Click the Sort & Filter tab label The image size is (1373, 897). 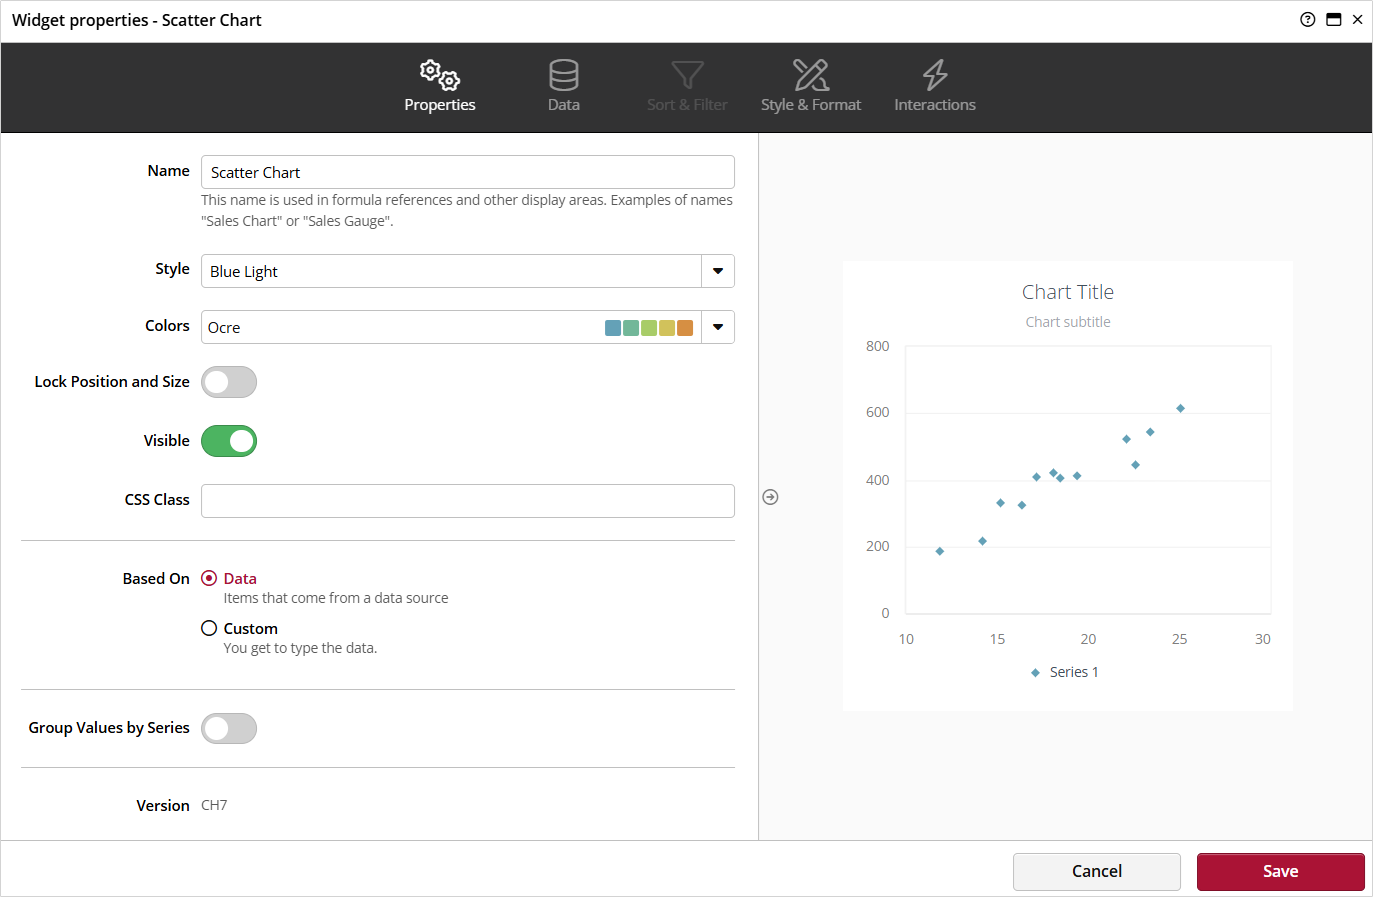(687, 105)
